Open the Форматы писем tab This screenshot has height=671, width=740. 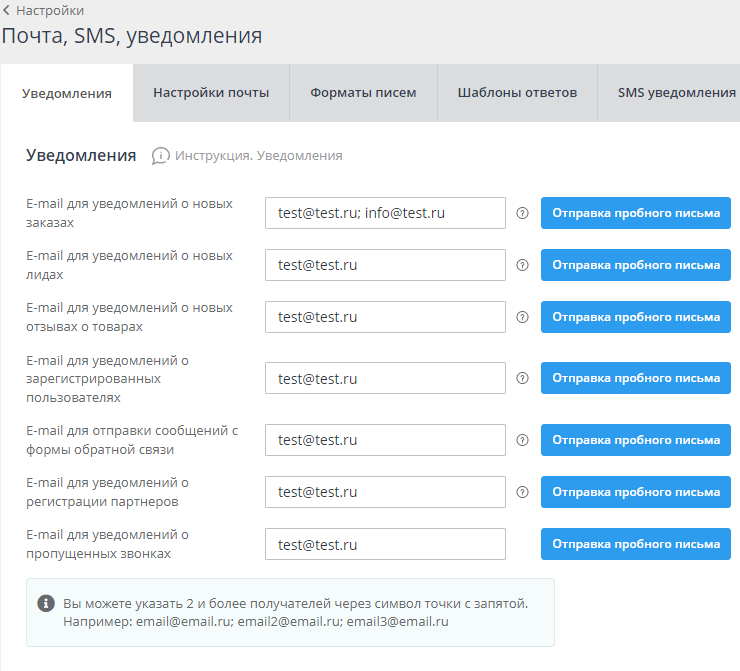[363, 93]
